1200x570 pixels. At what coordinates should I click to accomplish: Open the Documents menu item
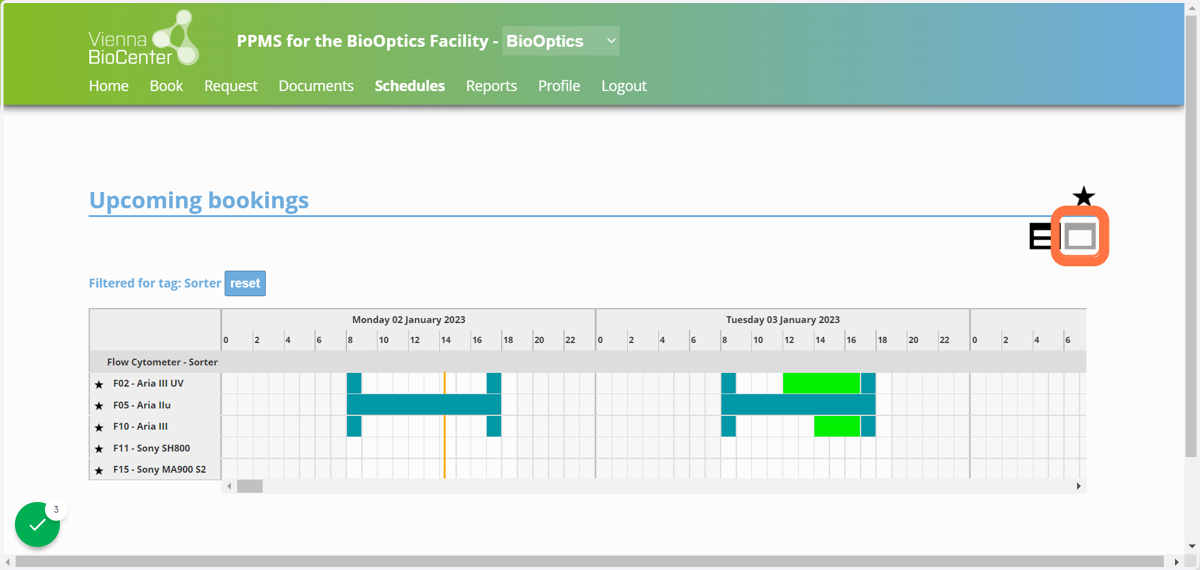click(316, 86)
